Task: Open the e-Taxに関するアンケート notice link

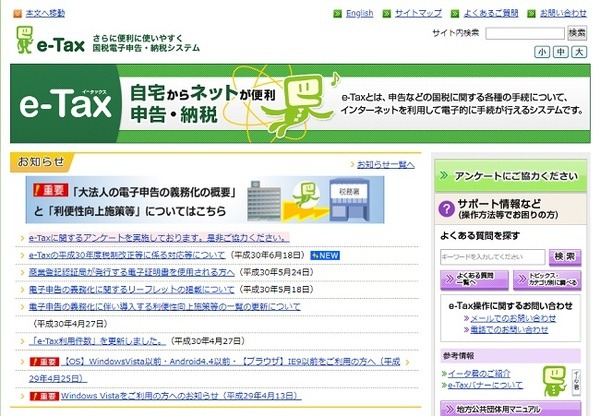Action: pyautogui.click(x=159, y=238)
